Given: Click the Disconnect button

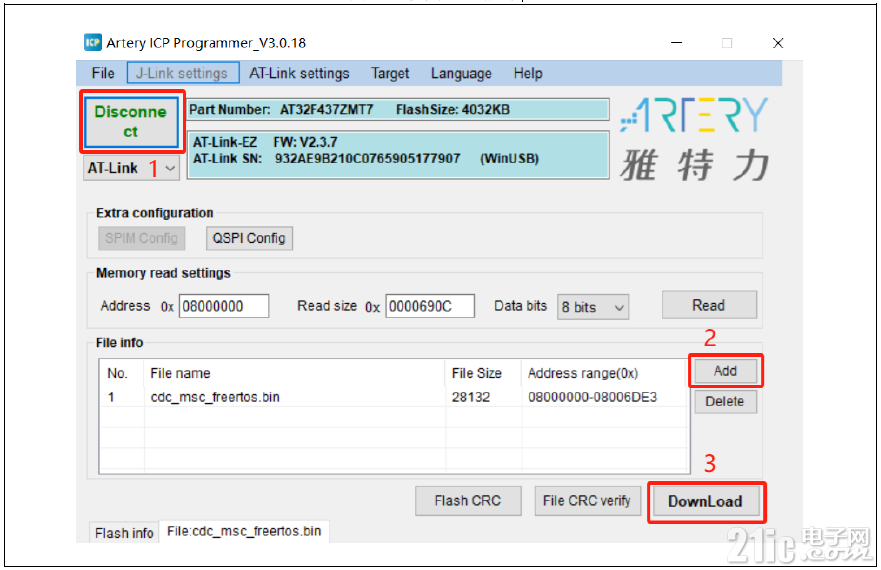Looking at the screenshot, I should click(131, 122).
